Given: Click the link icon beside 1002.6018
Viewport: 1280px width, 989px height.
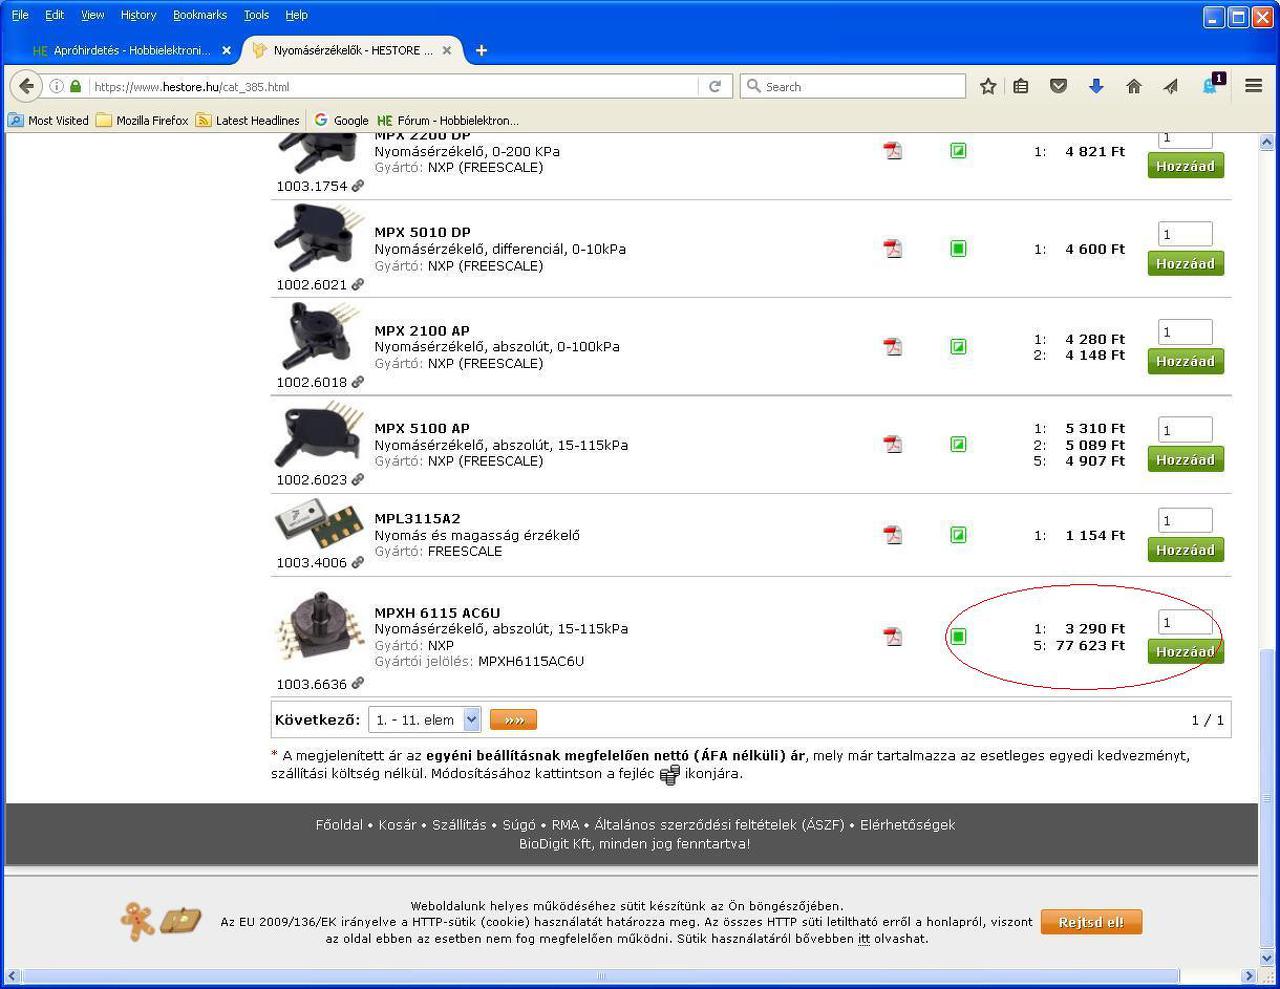Looking at the screenshot, I should [358, 382].
